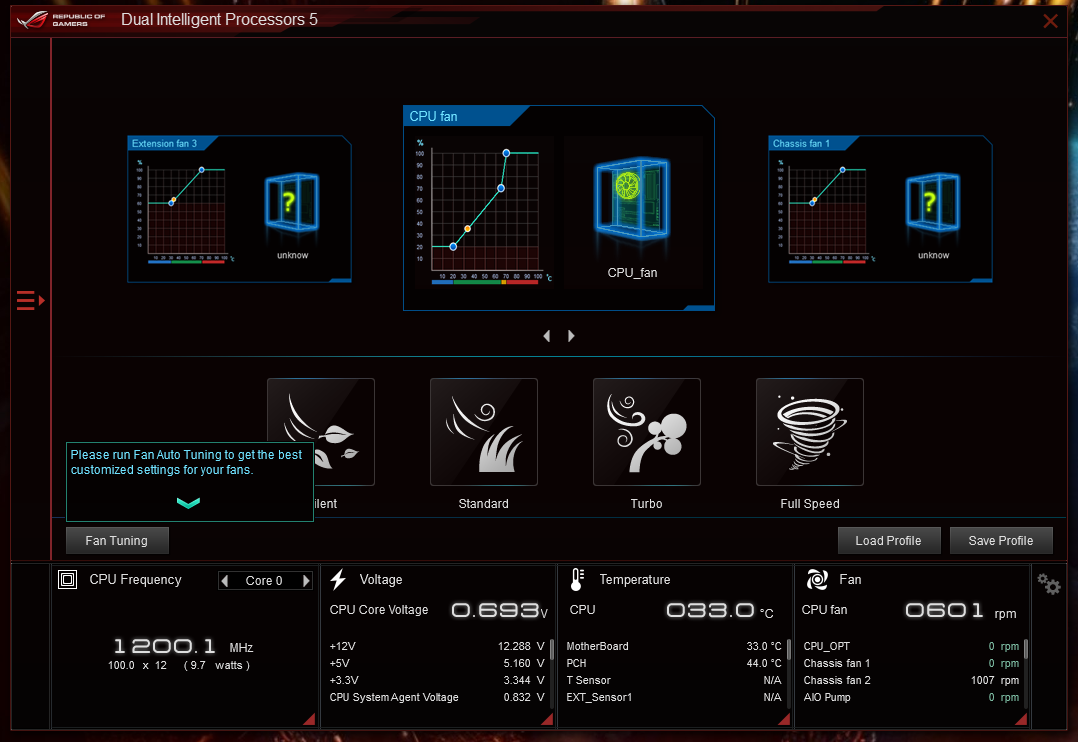The width and height of the screenshot is (1078, 742).
Task: Click the +12V voltage row
Action: (437, 646)
